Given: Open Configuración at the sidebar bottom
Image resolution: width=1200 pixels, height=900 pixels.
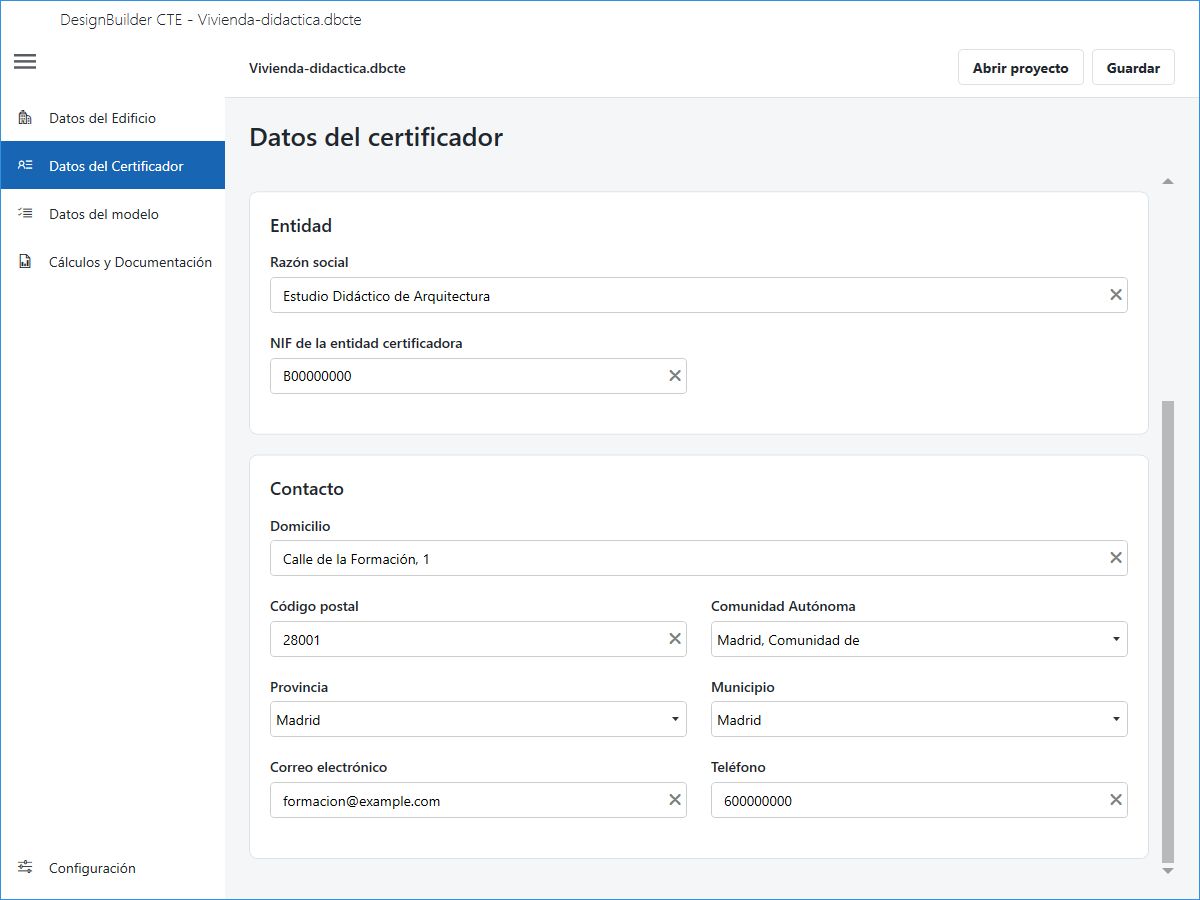Looking at the screenshot, I should 112,868.
